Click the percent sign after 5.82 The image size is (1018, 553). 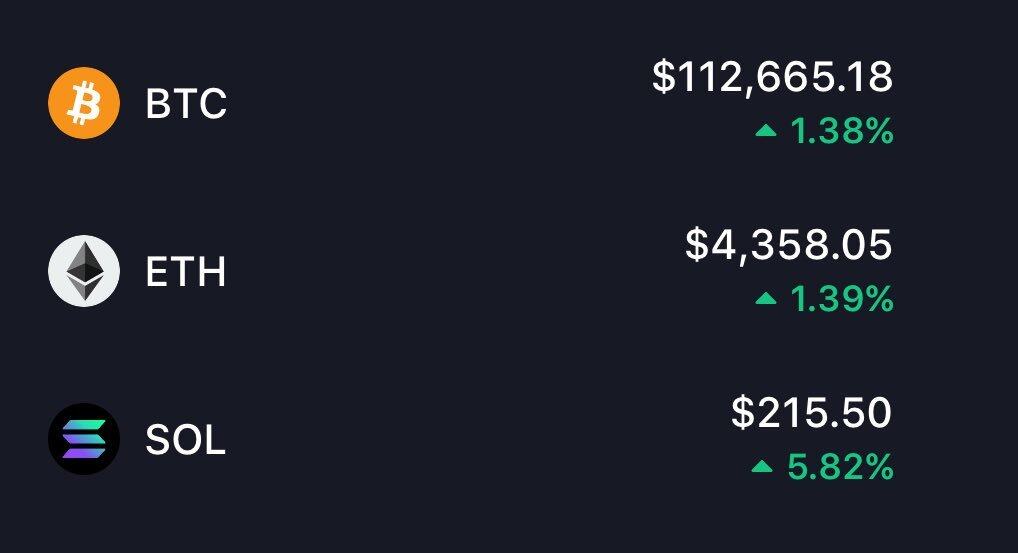click(879, 467)
